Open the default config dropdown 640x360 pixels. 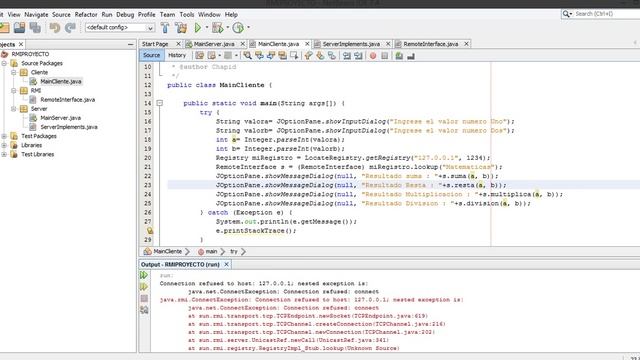click(x=150, y=28)
